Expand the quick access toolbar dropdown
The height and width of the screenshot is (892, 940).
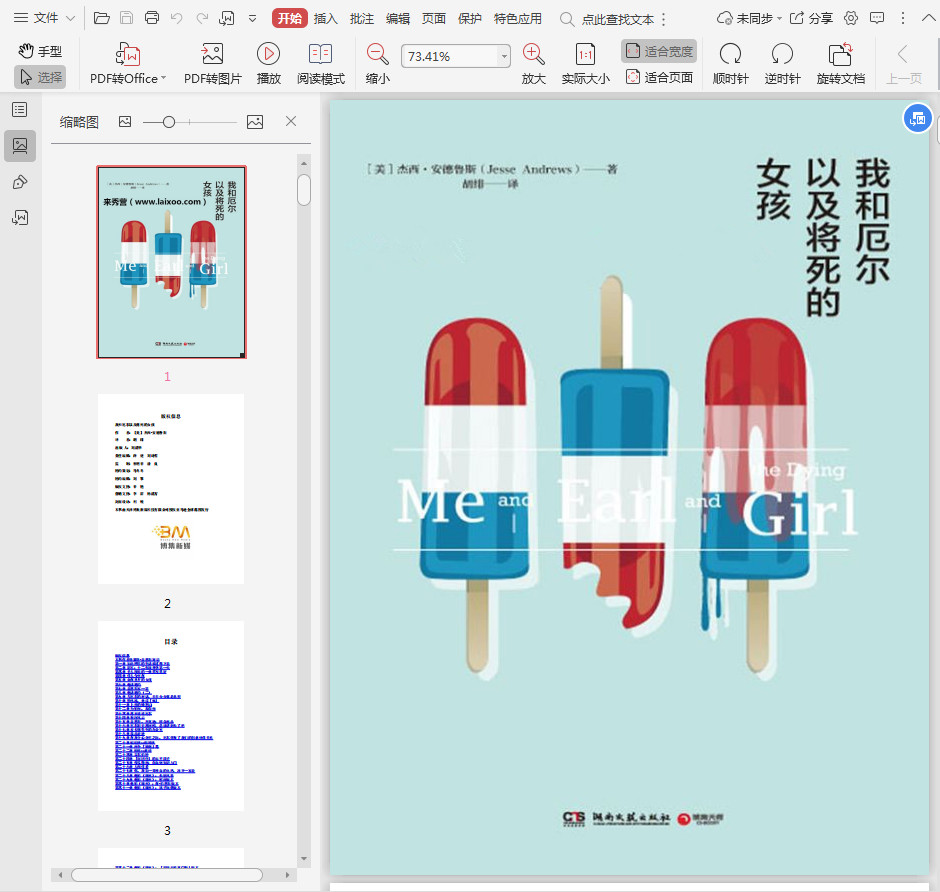pyautogui.click(x=252, y=19)
